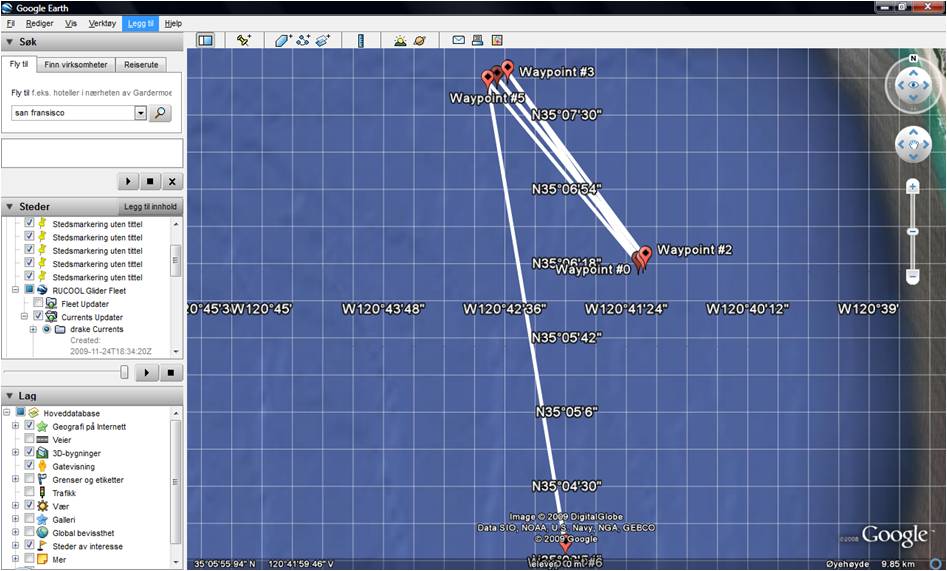This screenshot has width=947, height=571.
Task: Collapse the RUCOOL Glider Fleet tree node
Action: point(16,290)
